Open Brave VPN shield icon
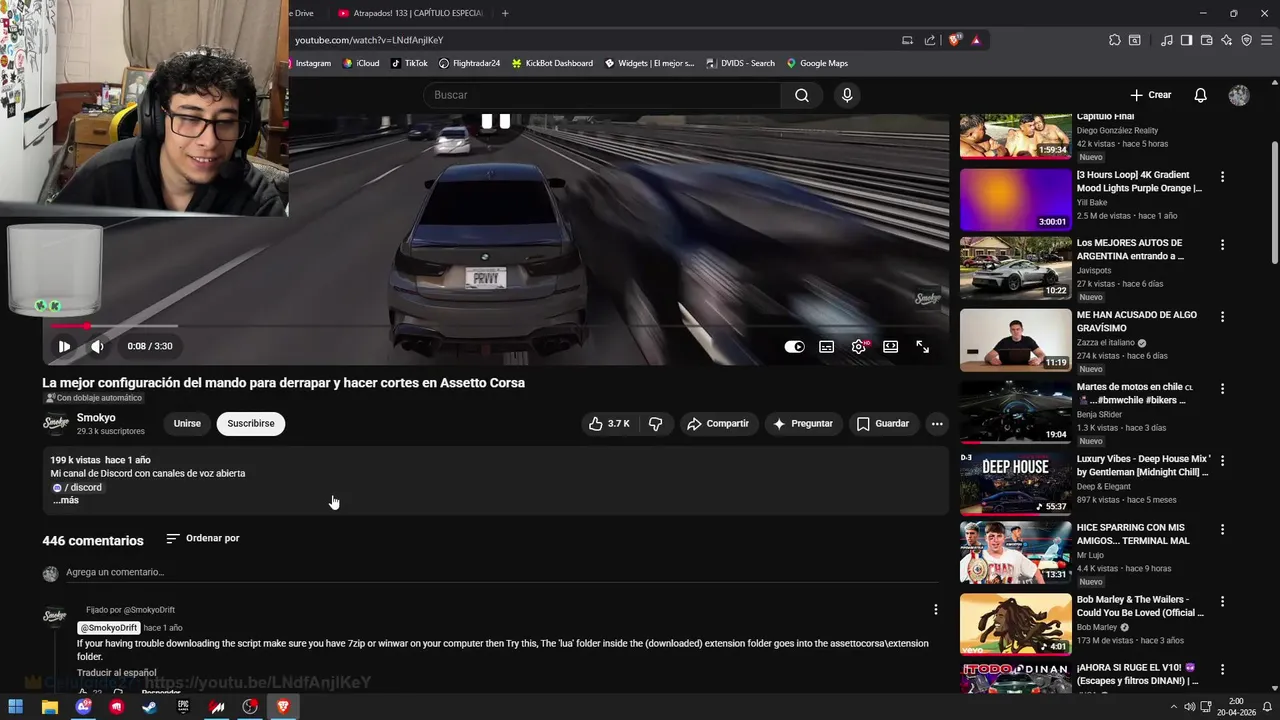The height and width of the screenshot is (720, 1280). click(1246, 40)
